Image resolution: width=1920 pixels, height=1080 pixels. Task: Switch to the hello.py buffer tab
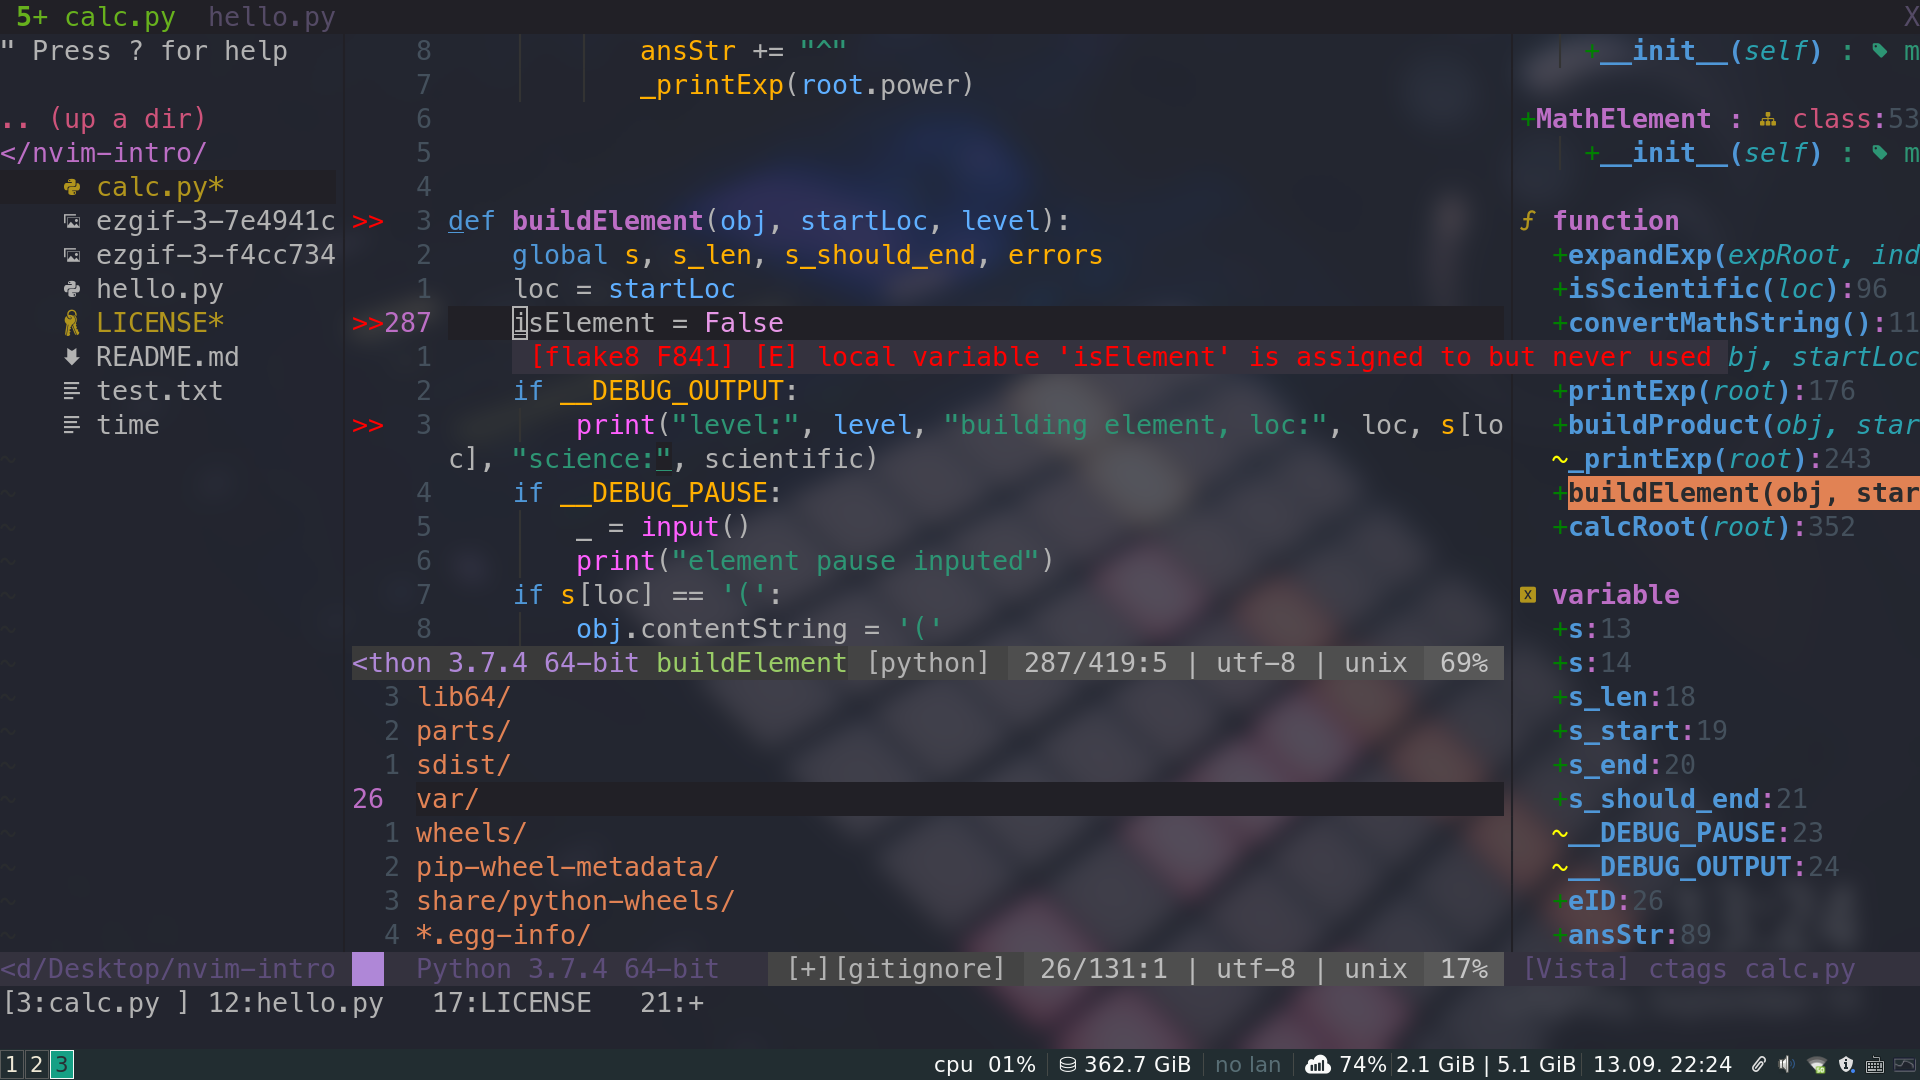272,17
